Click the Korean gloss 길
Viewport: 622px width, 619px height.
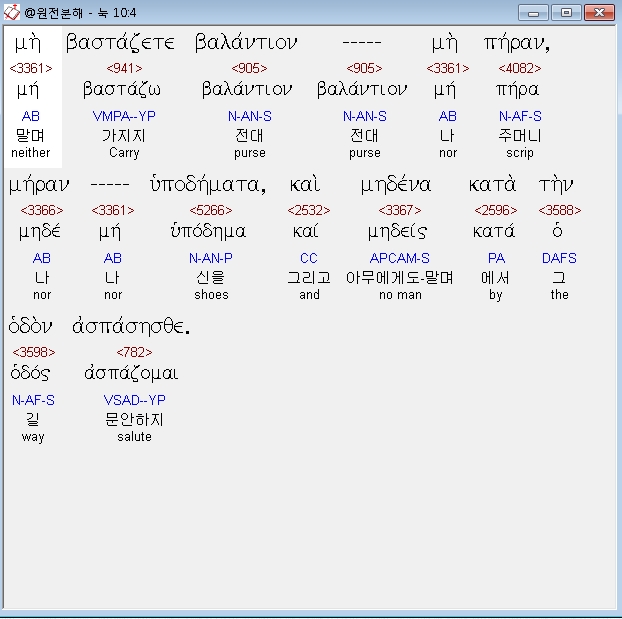pyautogui.click(x=33, y=419)
